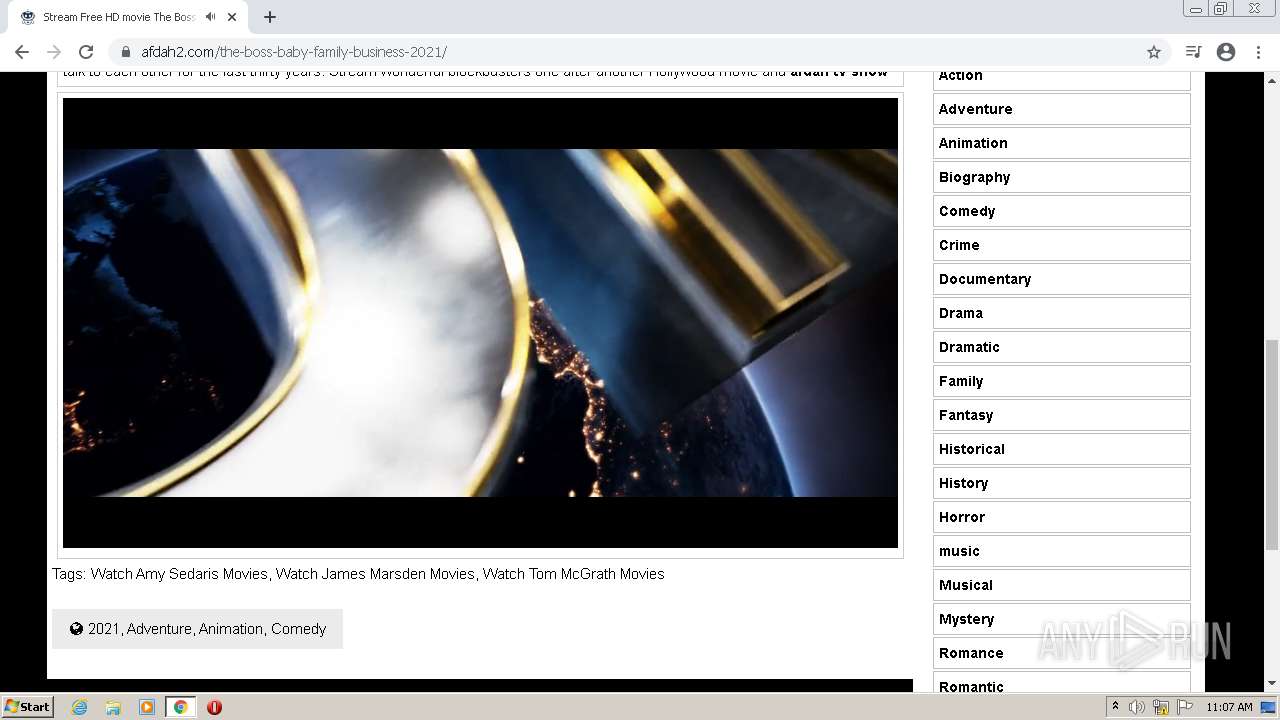This screenshot has width=1280, height=720.
Task: Switch to Chrome in the taskbar
Action: (x=180, y=707)
